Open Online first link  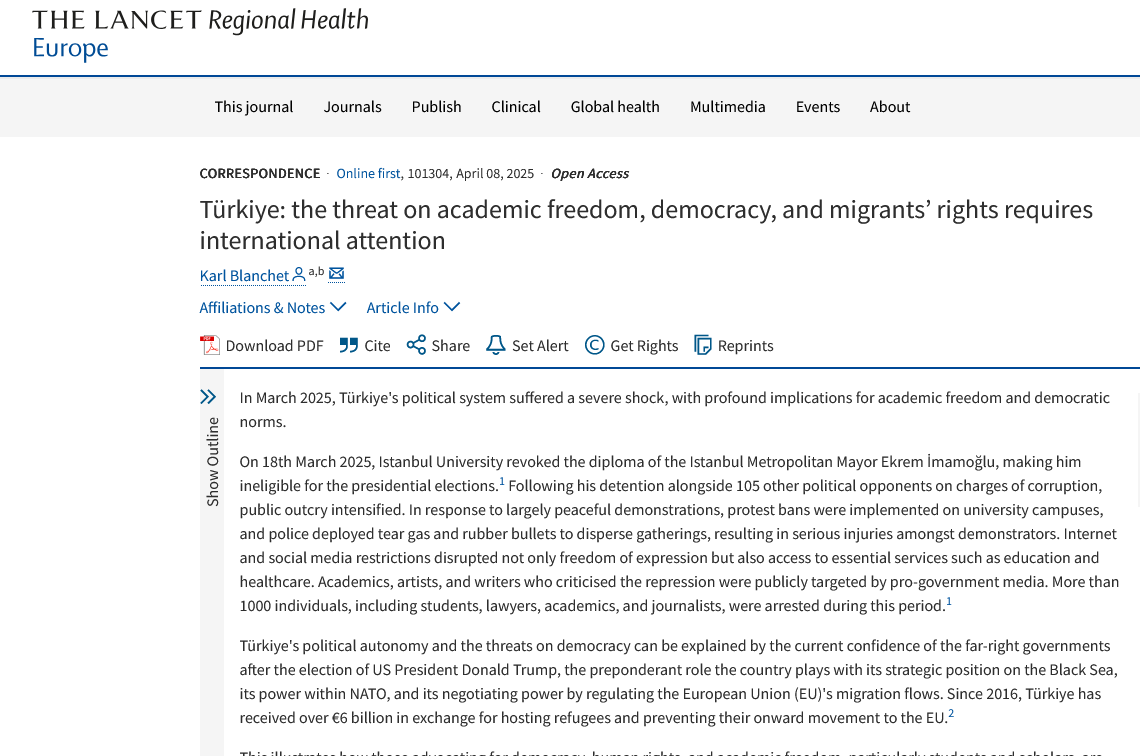(368, 173)
